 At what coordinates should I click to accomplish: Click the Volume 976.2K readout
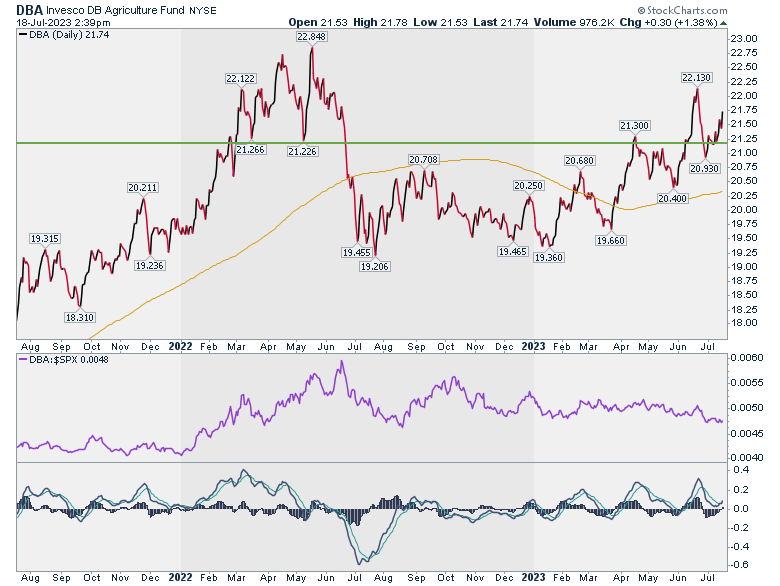coord(574,22)
